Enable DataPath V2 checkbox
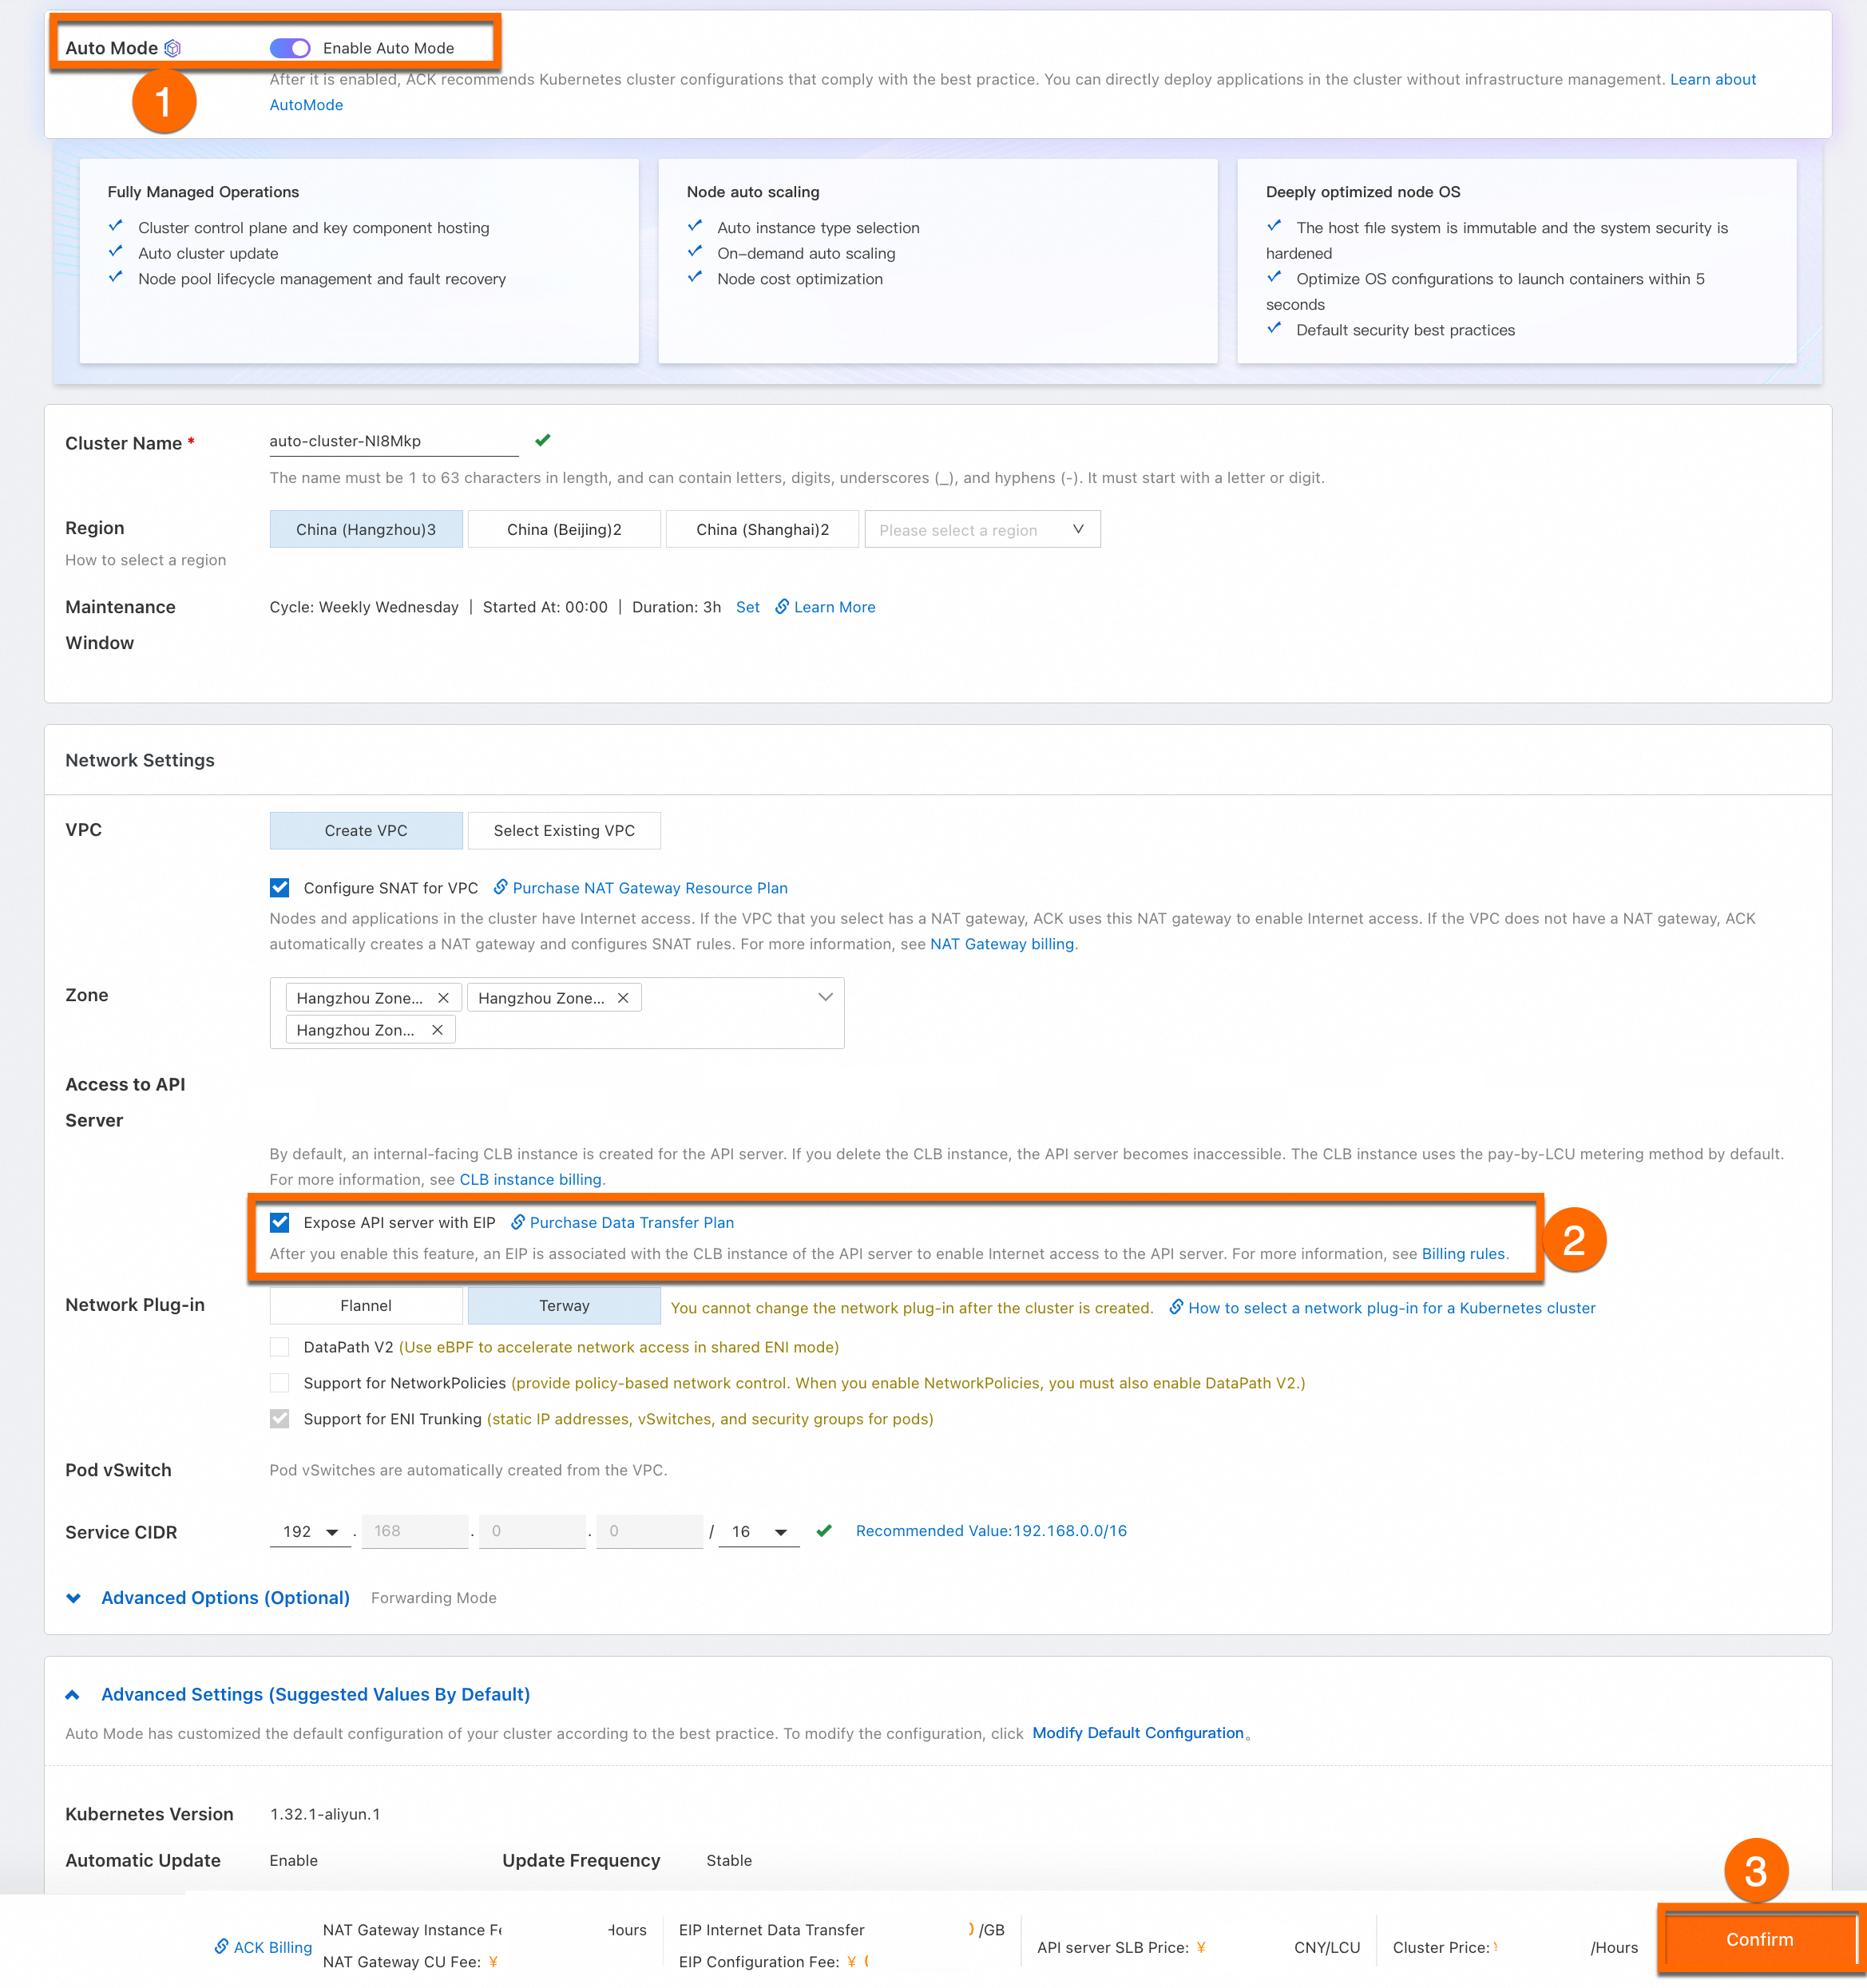This screenshot has height=1988, width=1867. click(x=280, y=1346)
